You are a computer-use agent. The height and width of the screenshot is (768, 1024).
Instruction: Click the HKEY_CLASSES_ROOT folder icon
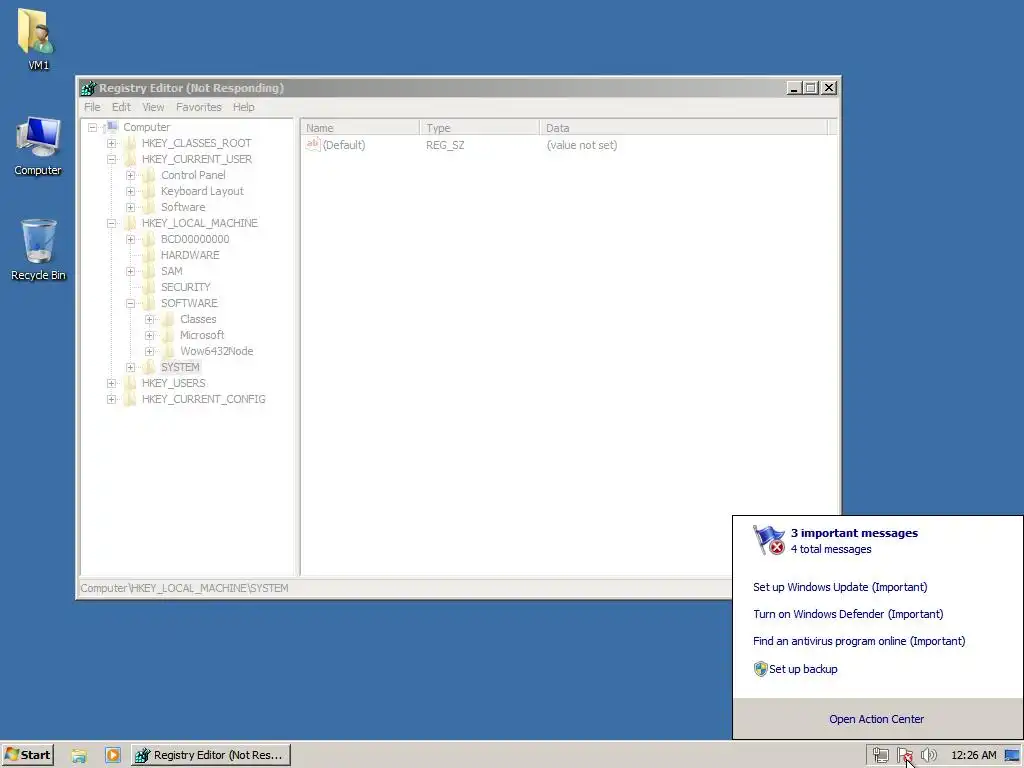(x=130, y=143)
